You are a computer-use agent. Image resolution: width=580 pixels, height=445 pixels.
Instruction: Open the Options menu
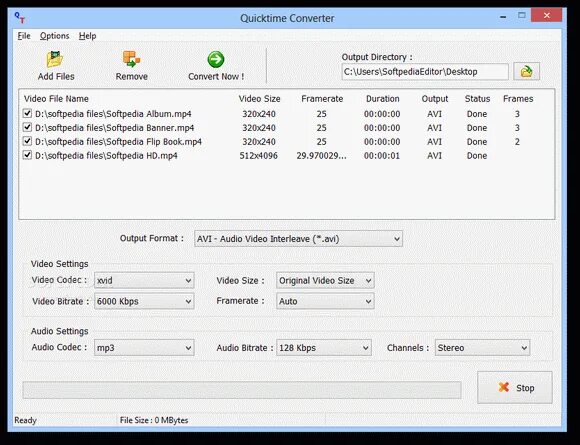pyautogui.click(x=54, y=36)
